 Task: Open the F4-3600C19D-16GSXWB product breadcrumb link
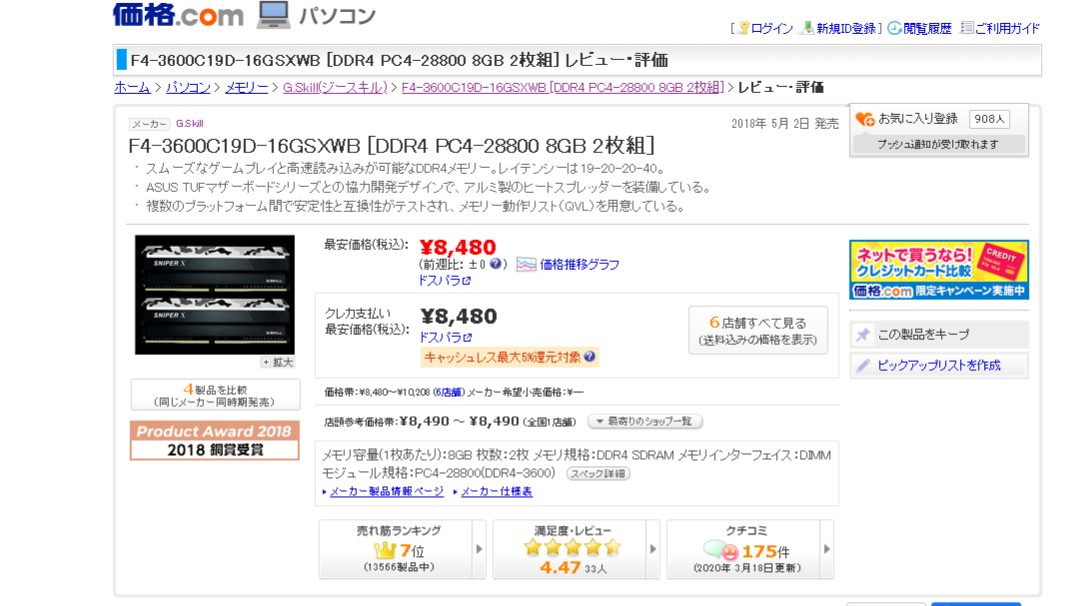tap(562, 88)
